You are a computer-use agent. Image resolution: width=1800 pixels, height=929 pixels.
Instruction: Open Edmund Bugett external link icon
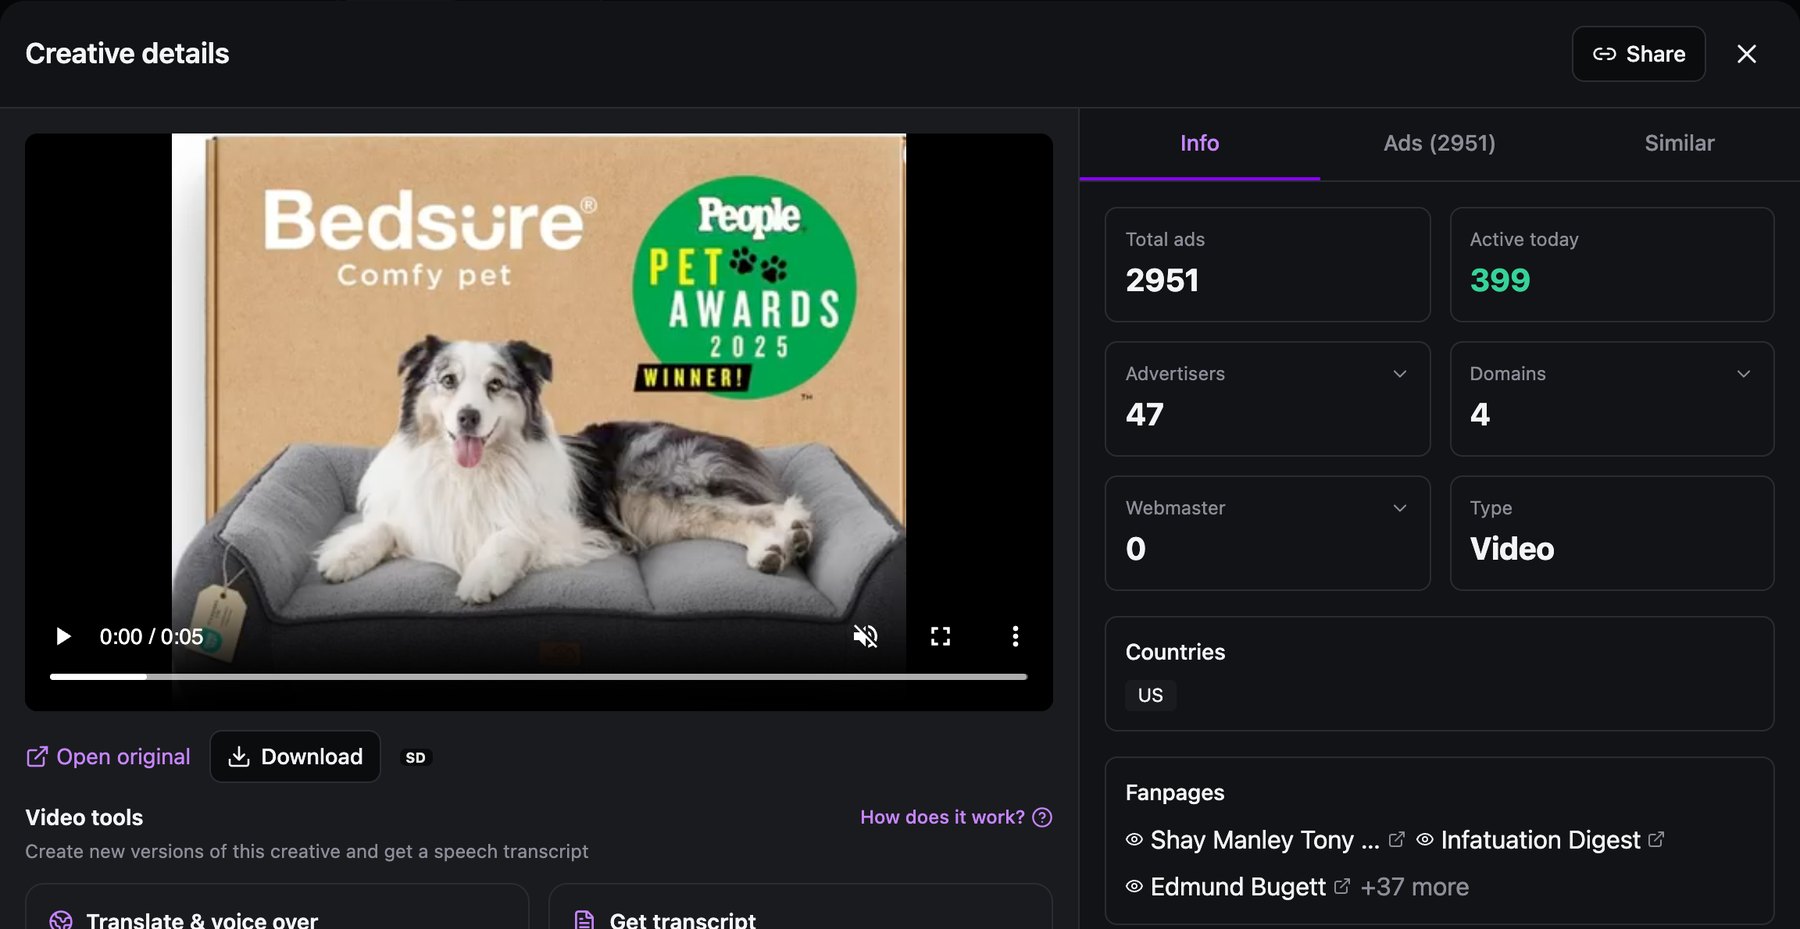[x=1342, y=886]
